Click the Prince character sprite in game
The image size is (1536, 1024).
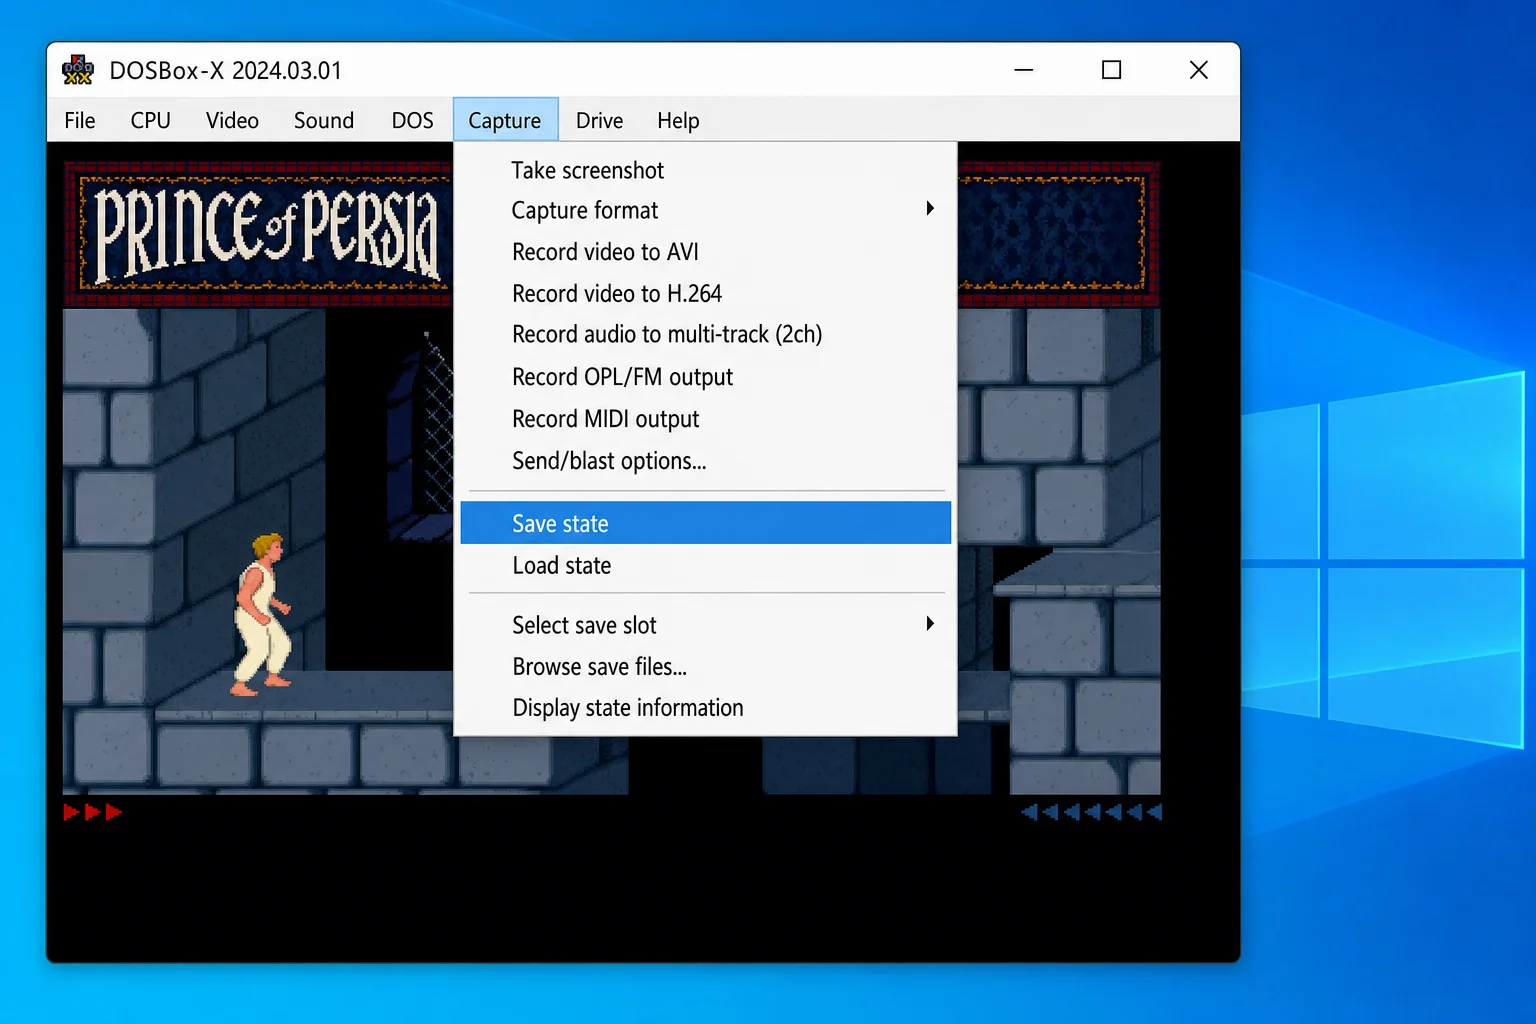[x=262, y=615]
